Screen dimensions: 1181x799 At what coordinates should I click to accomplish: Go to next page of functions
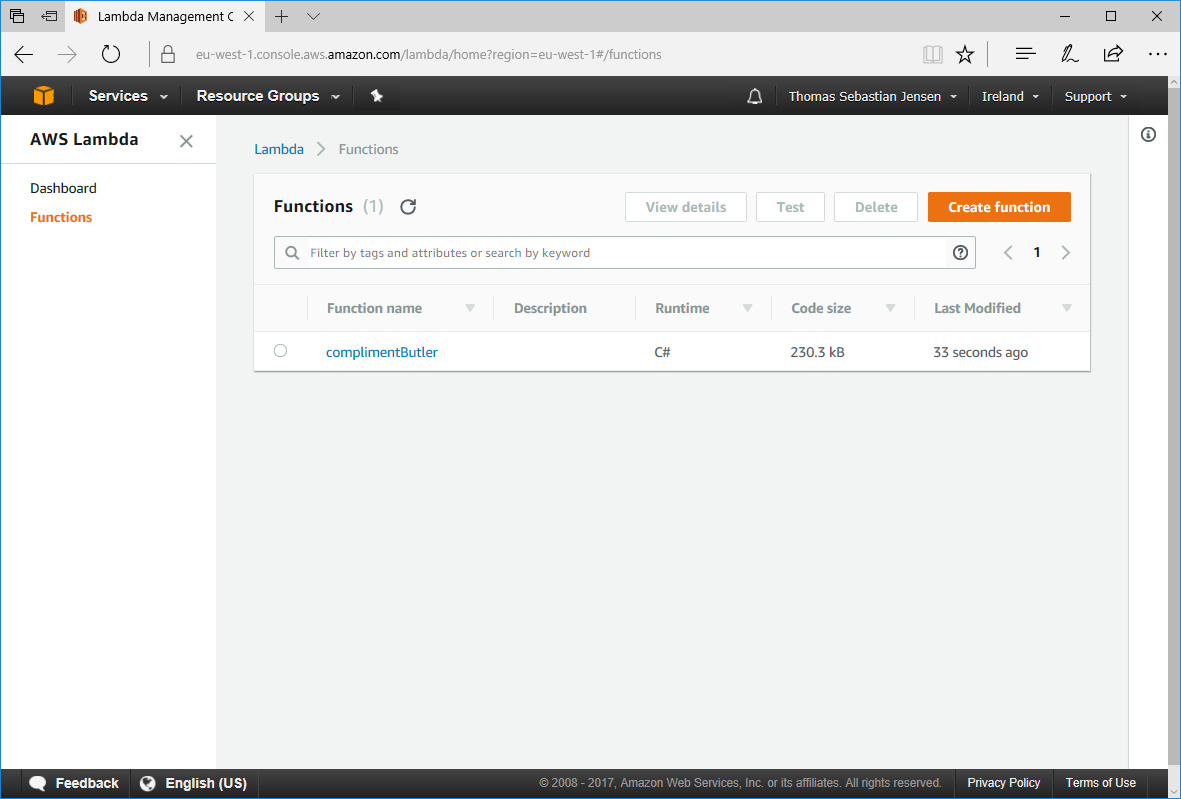(x=1066, y=253)
